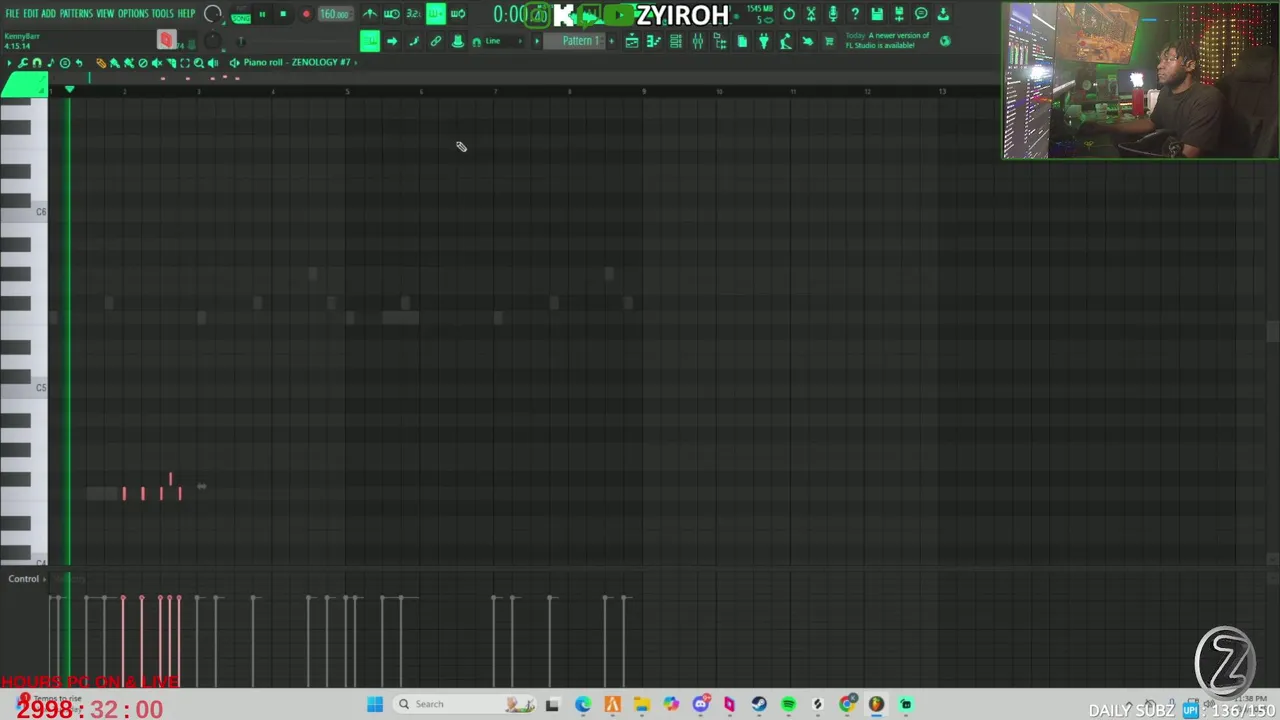The image size is (1280, 720).
Task: Toggle the link/multilink controllers icon
Action: [x=436, y=41]
